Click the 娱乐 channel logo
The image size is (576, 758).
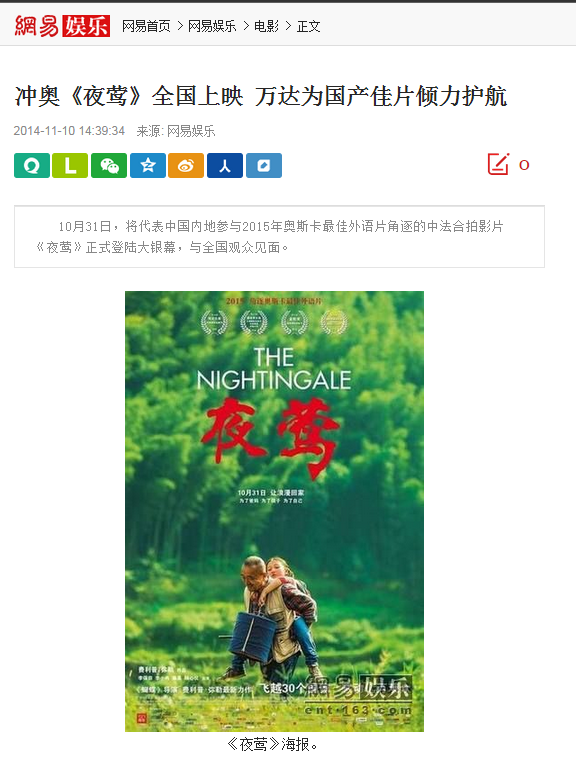tap(86, 26)
